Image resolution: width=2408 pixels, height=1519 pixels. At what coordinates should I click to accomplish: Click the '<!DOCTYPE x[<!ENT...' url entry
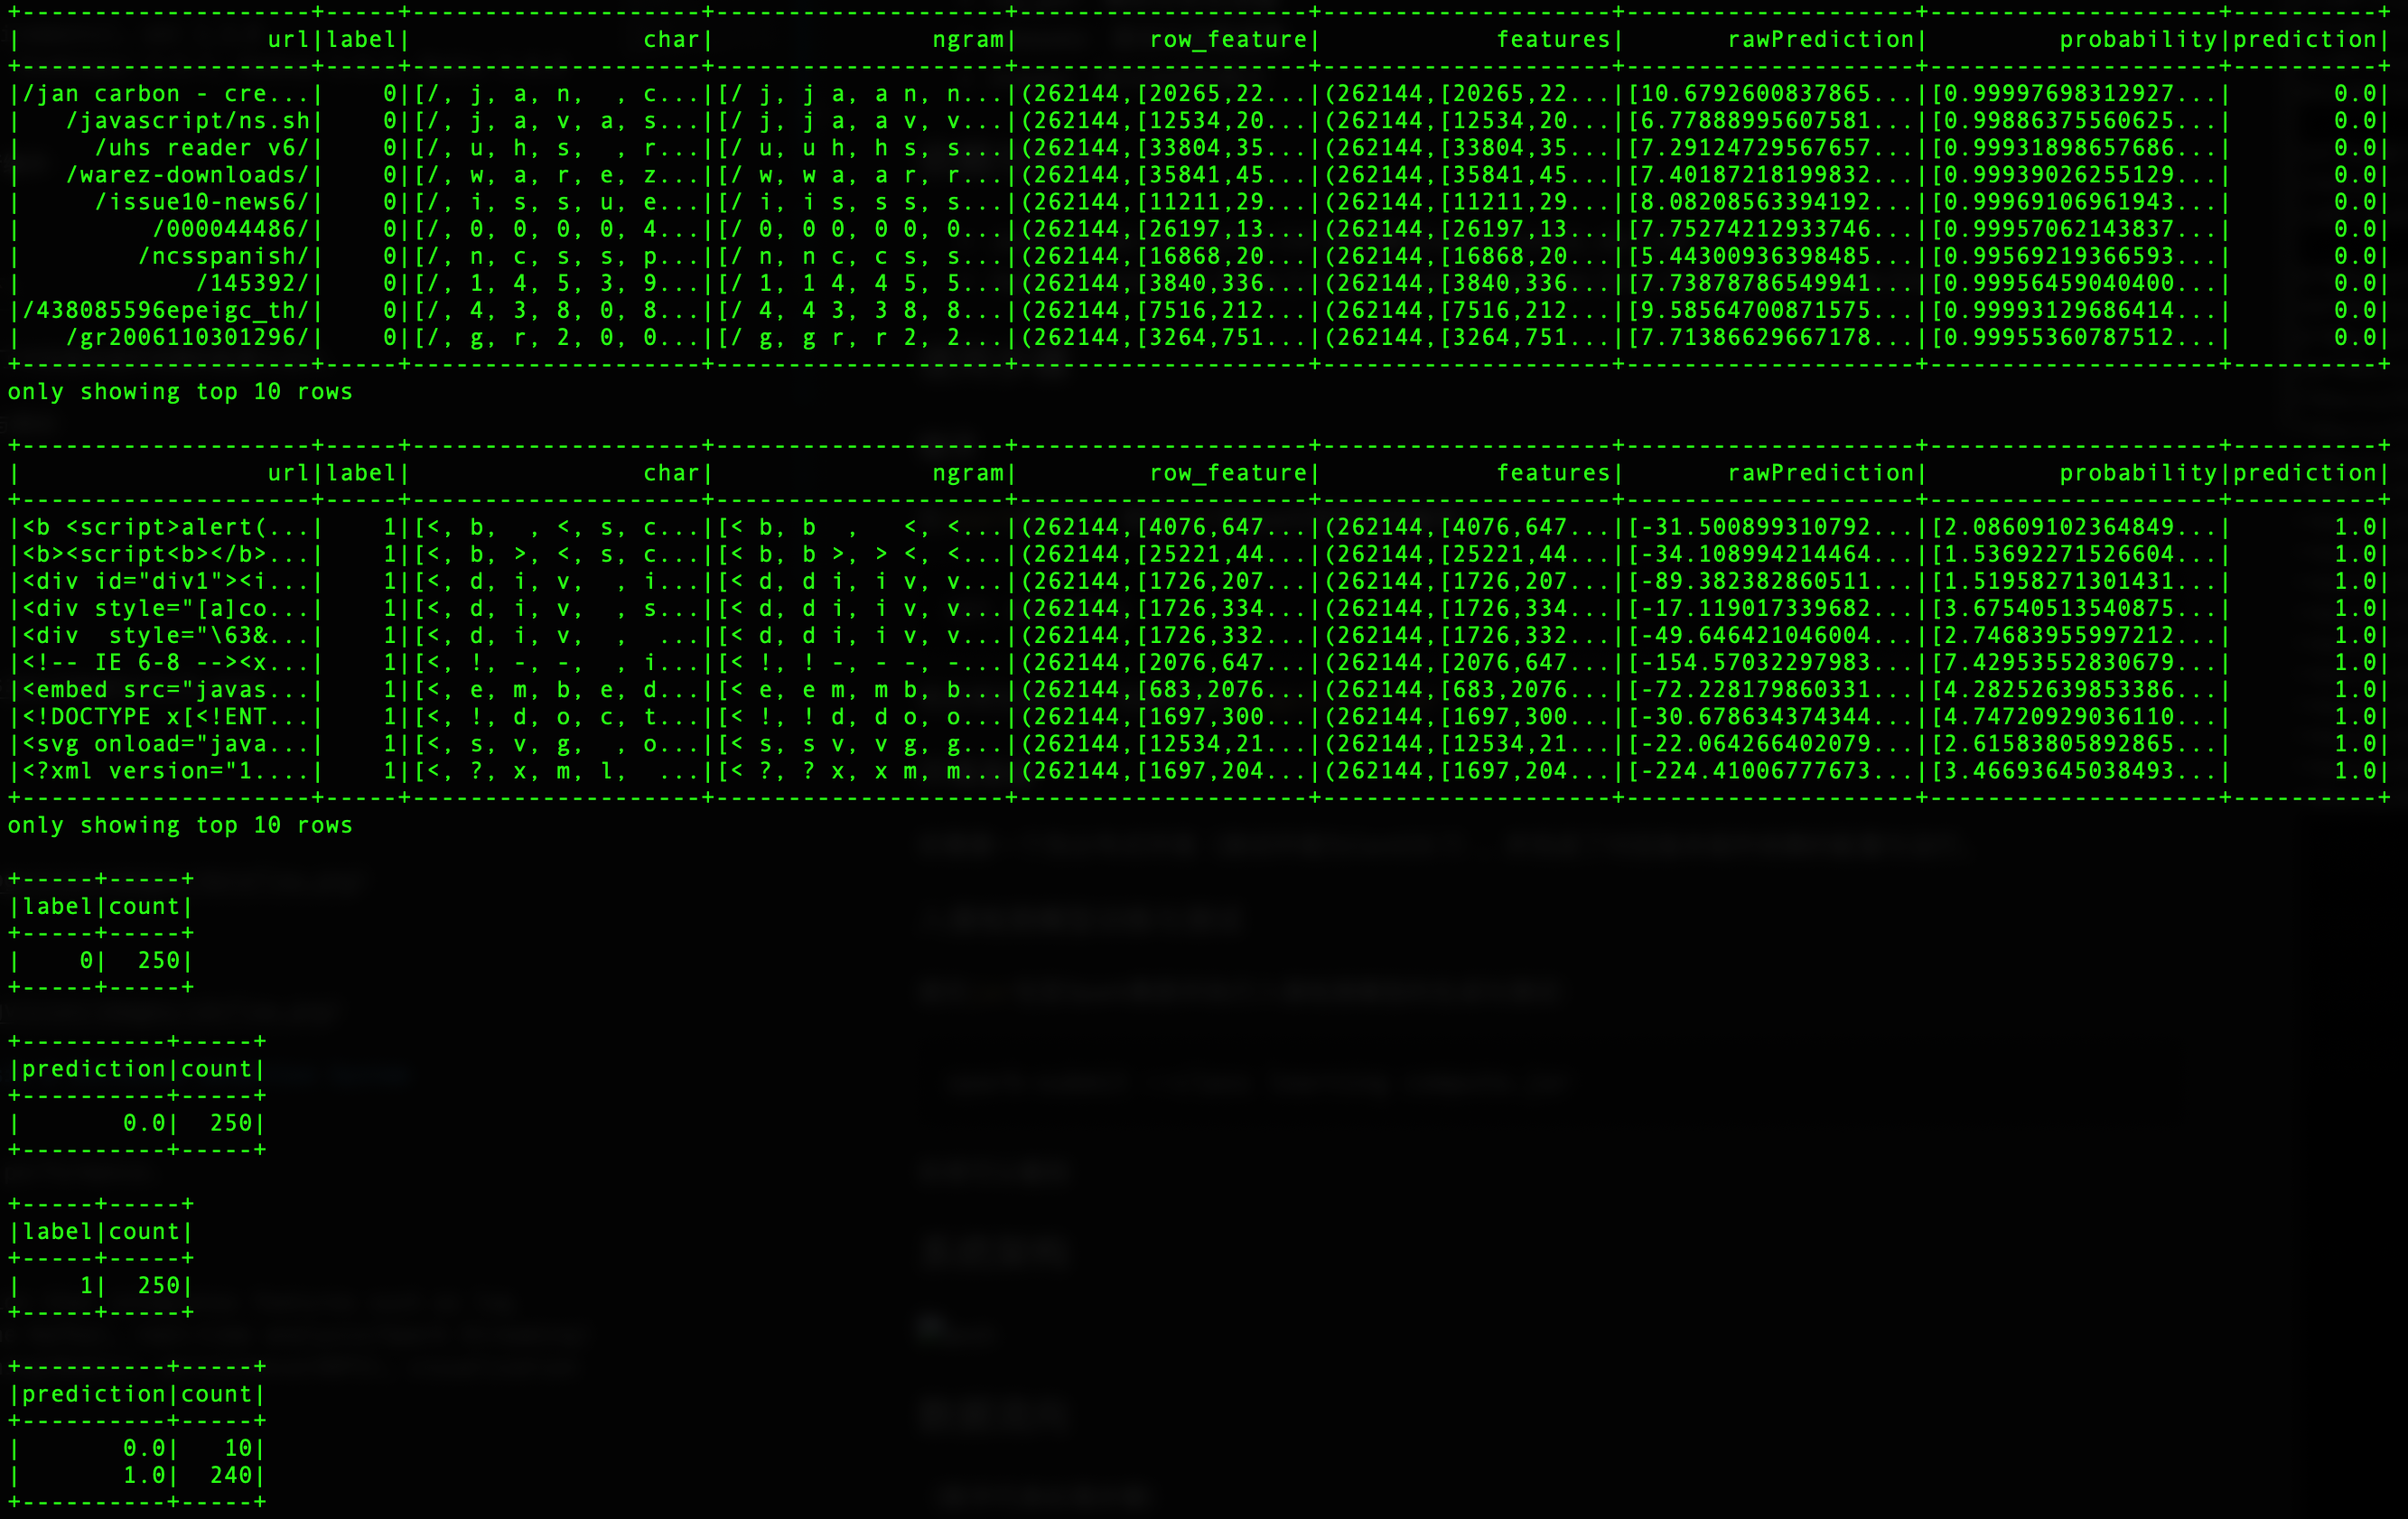[166, 717]
